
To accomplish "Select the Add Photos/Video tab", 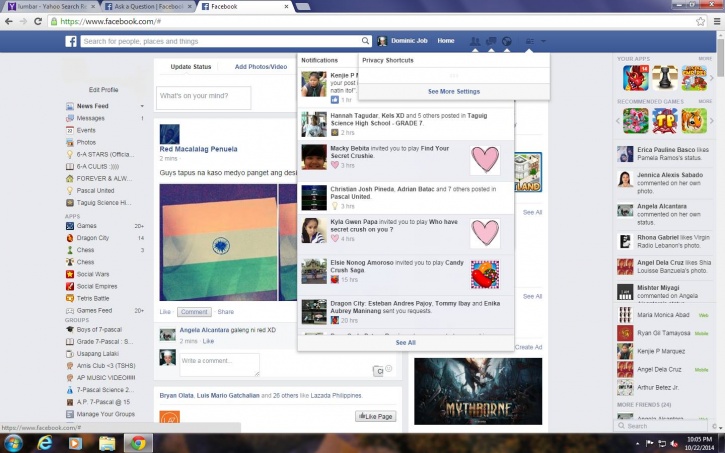I will click(x=261, y=67).
